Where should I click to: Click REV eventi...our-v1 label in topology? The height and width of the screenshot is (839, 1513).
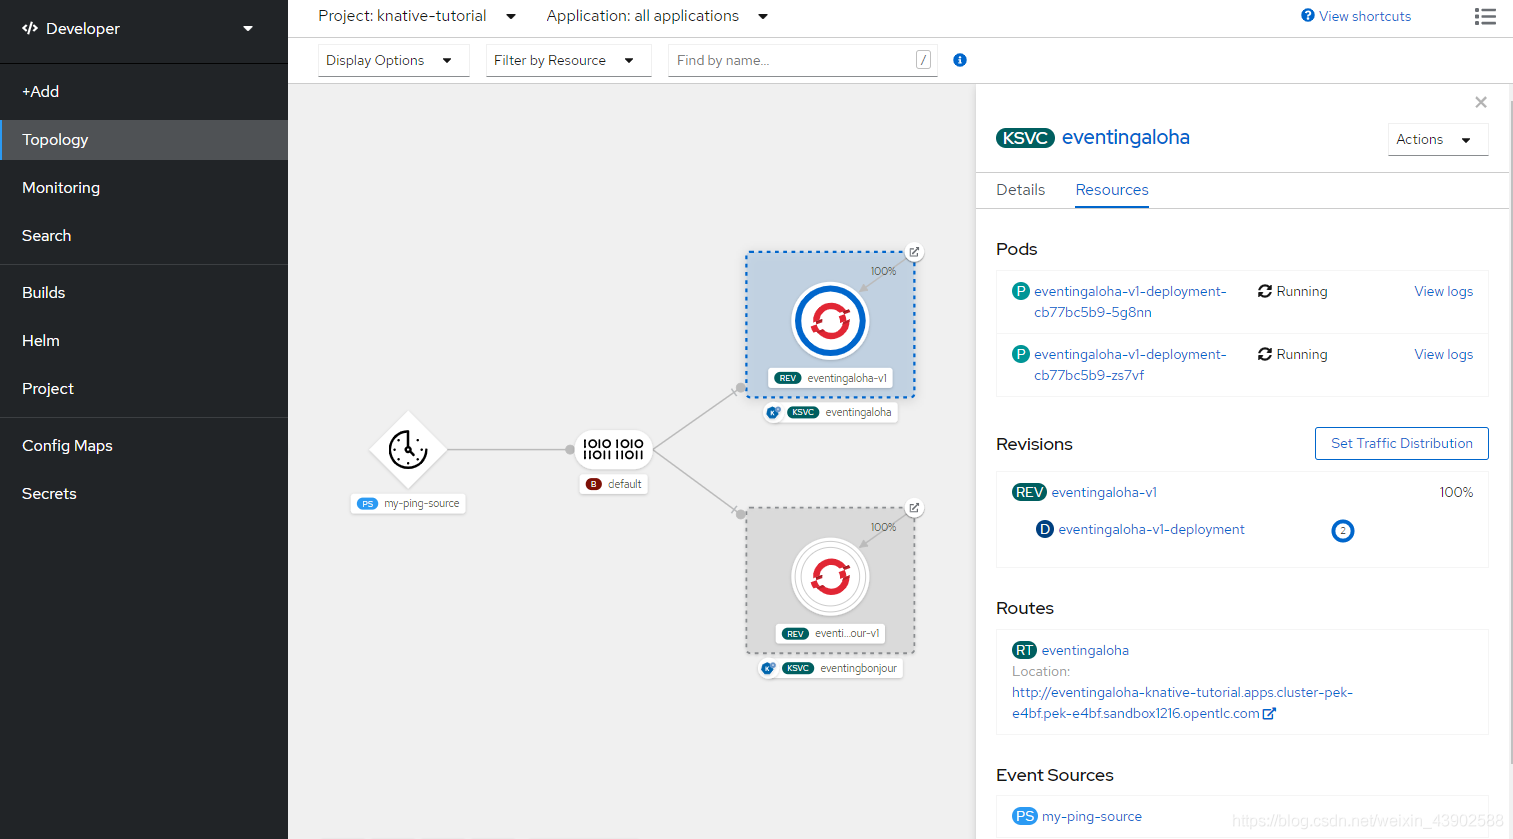point(830,634)
